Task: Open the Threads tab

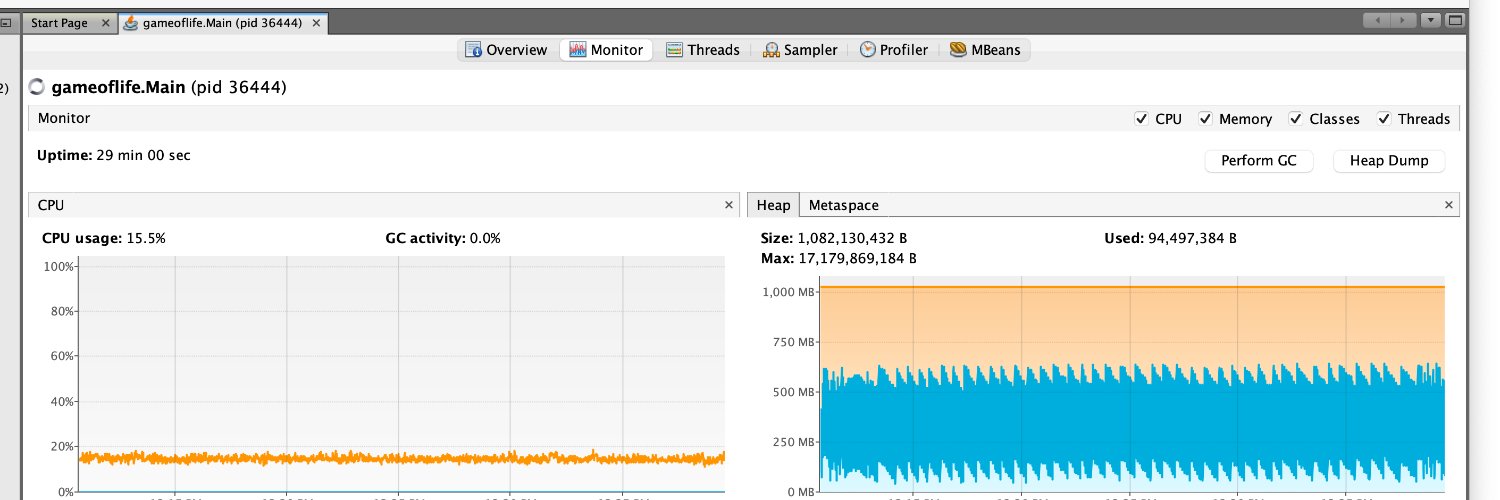Action: pos(703,50)
